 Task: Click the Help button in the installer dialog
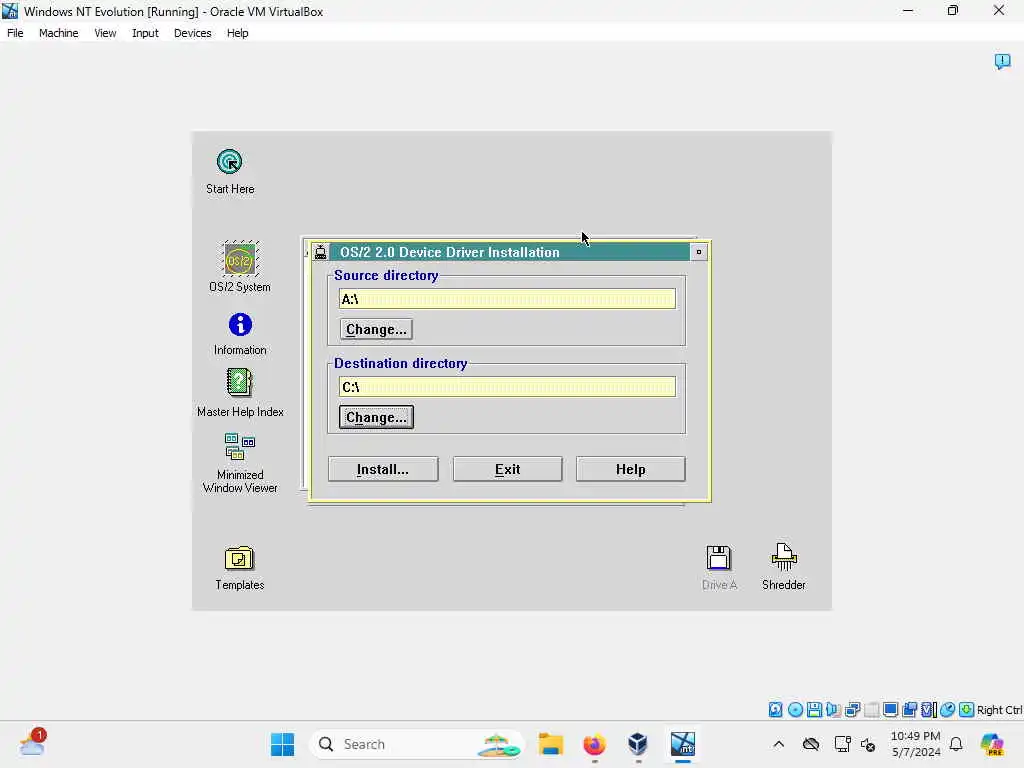630,470
